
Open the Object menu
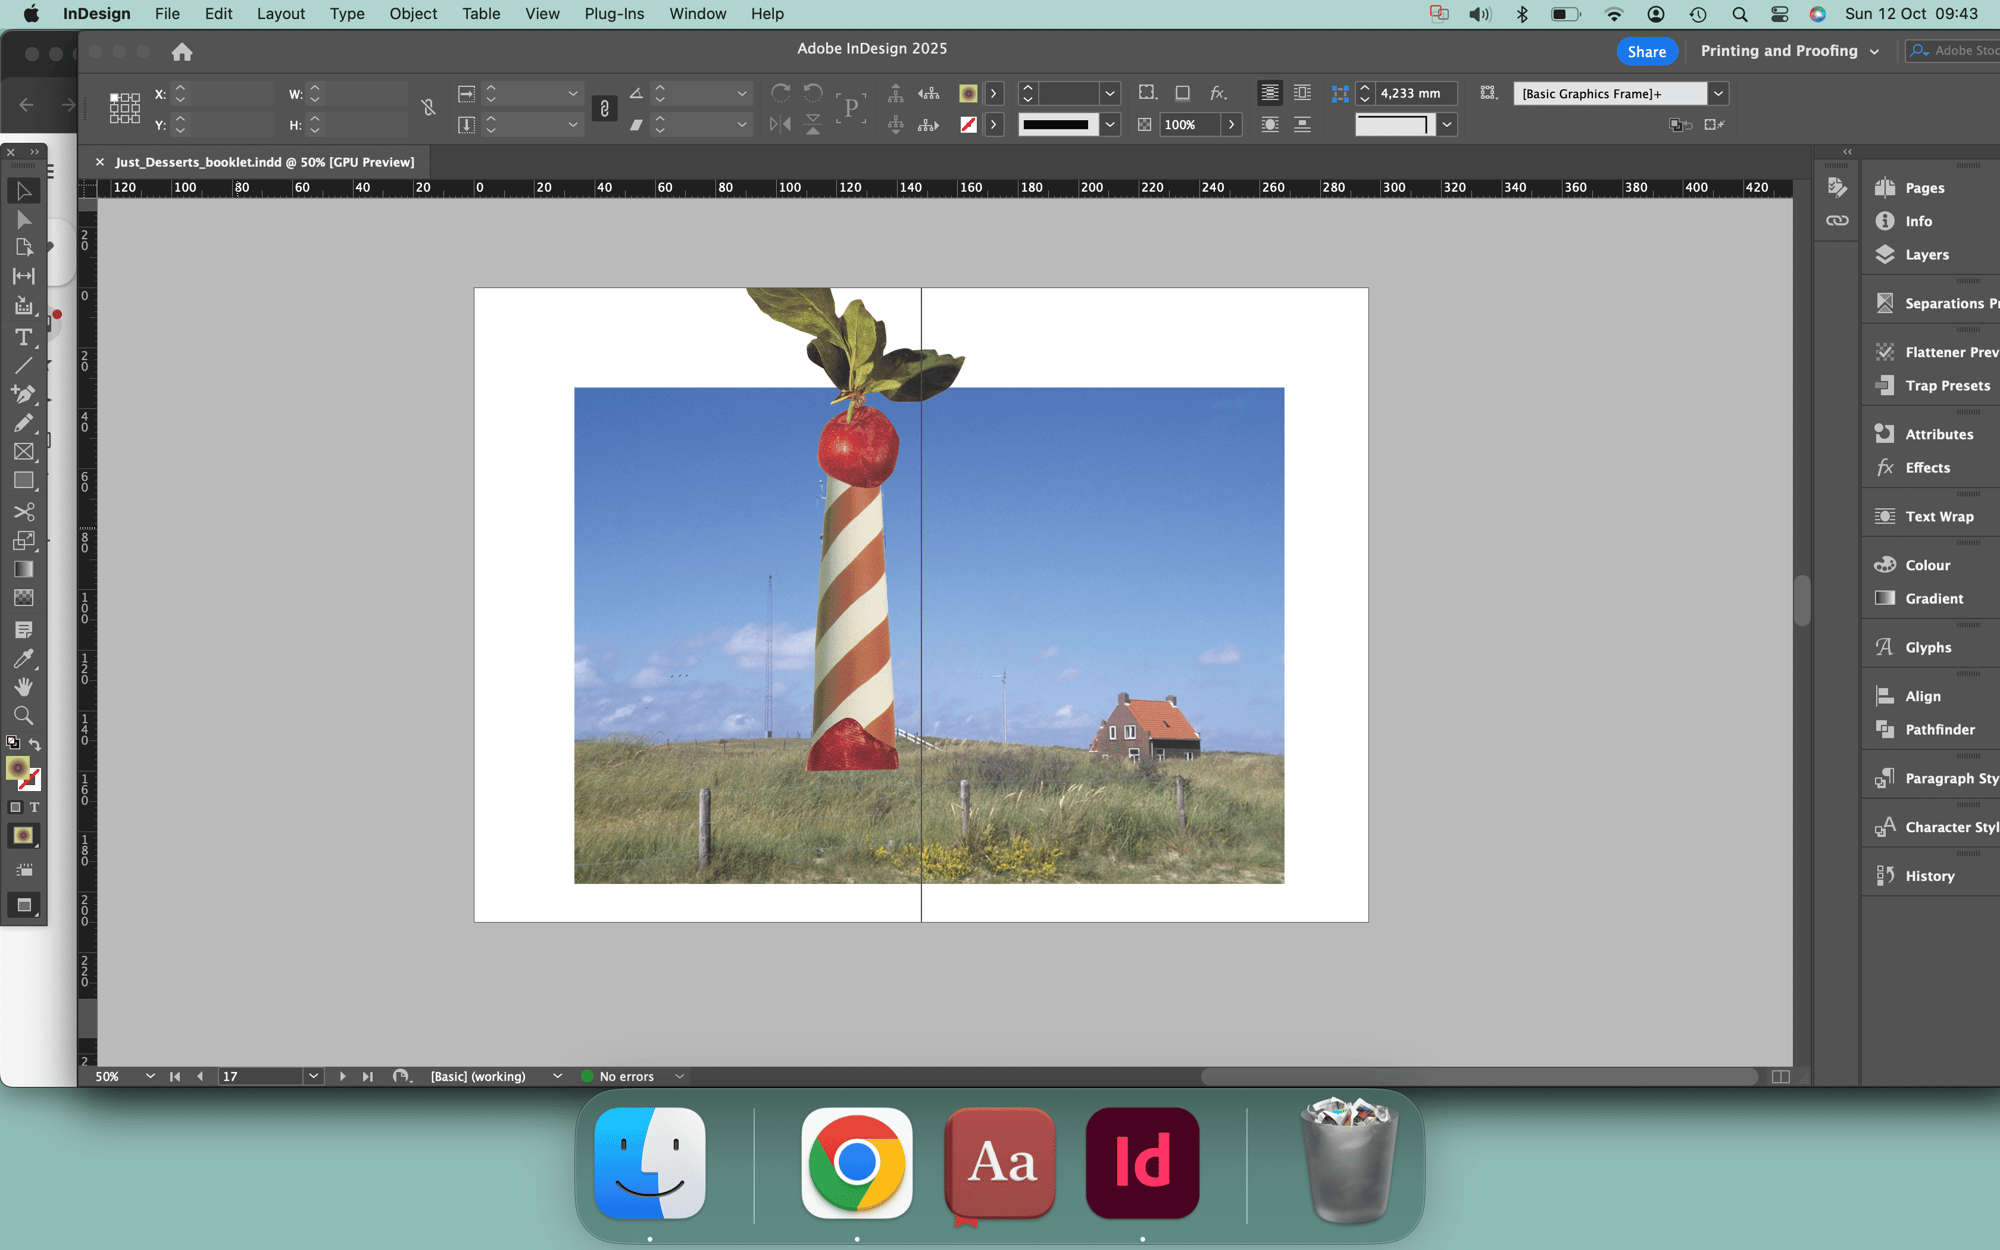coord(412,14)
